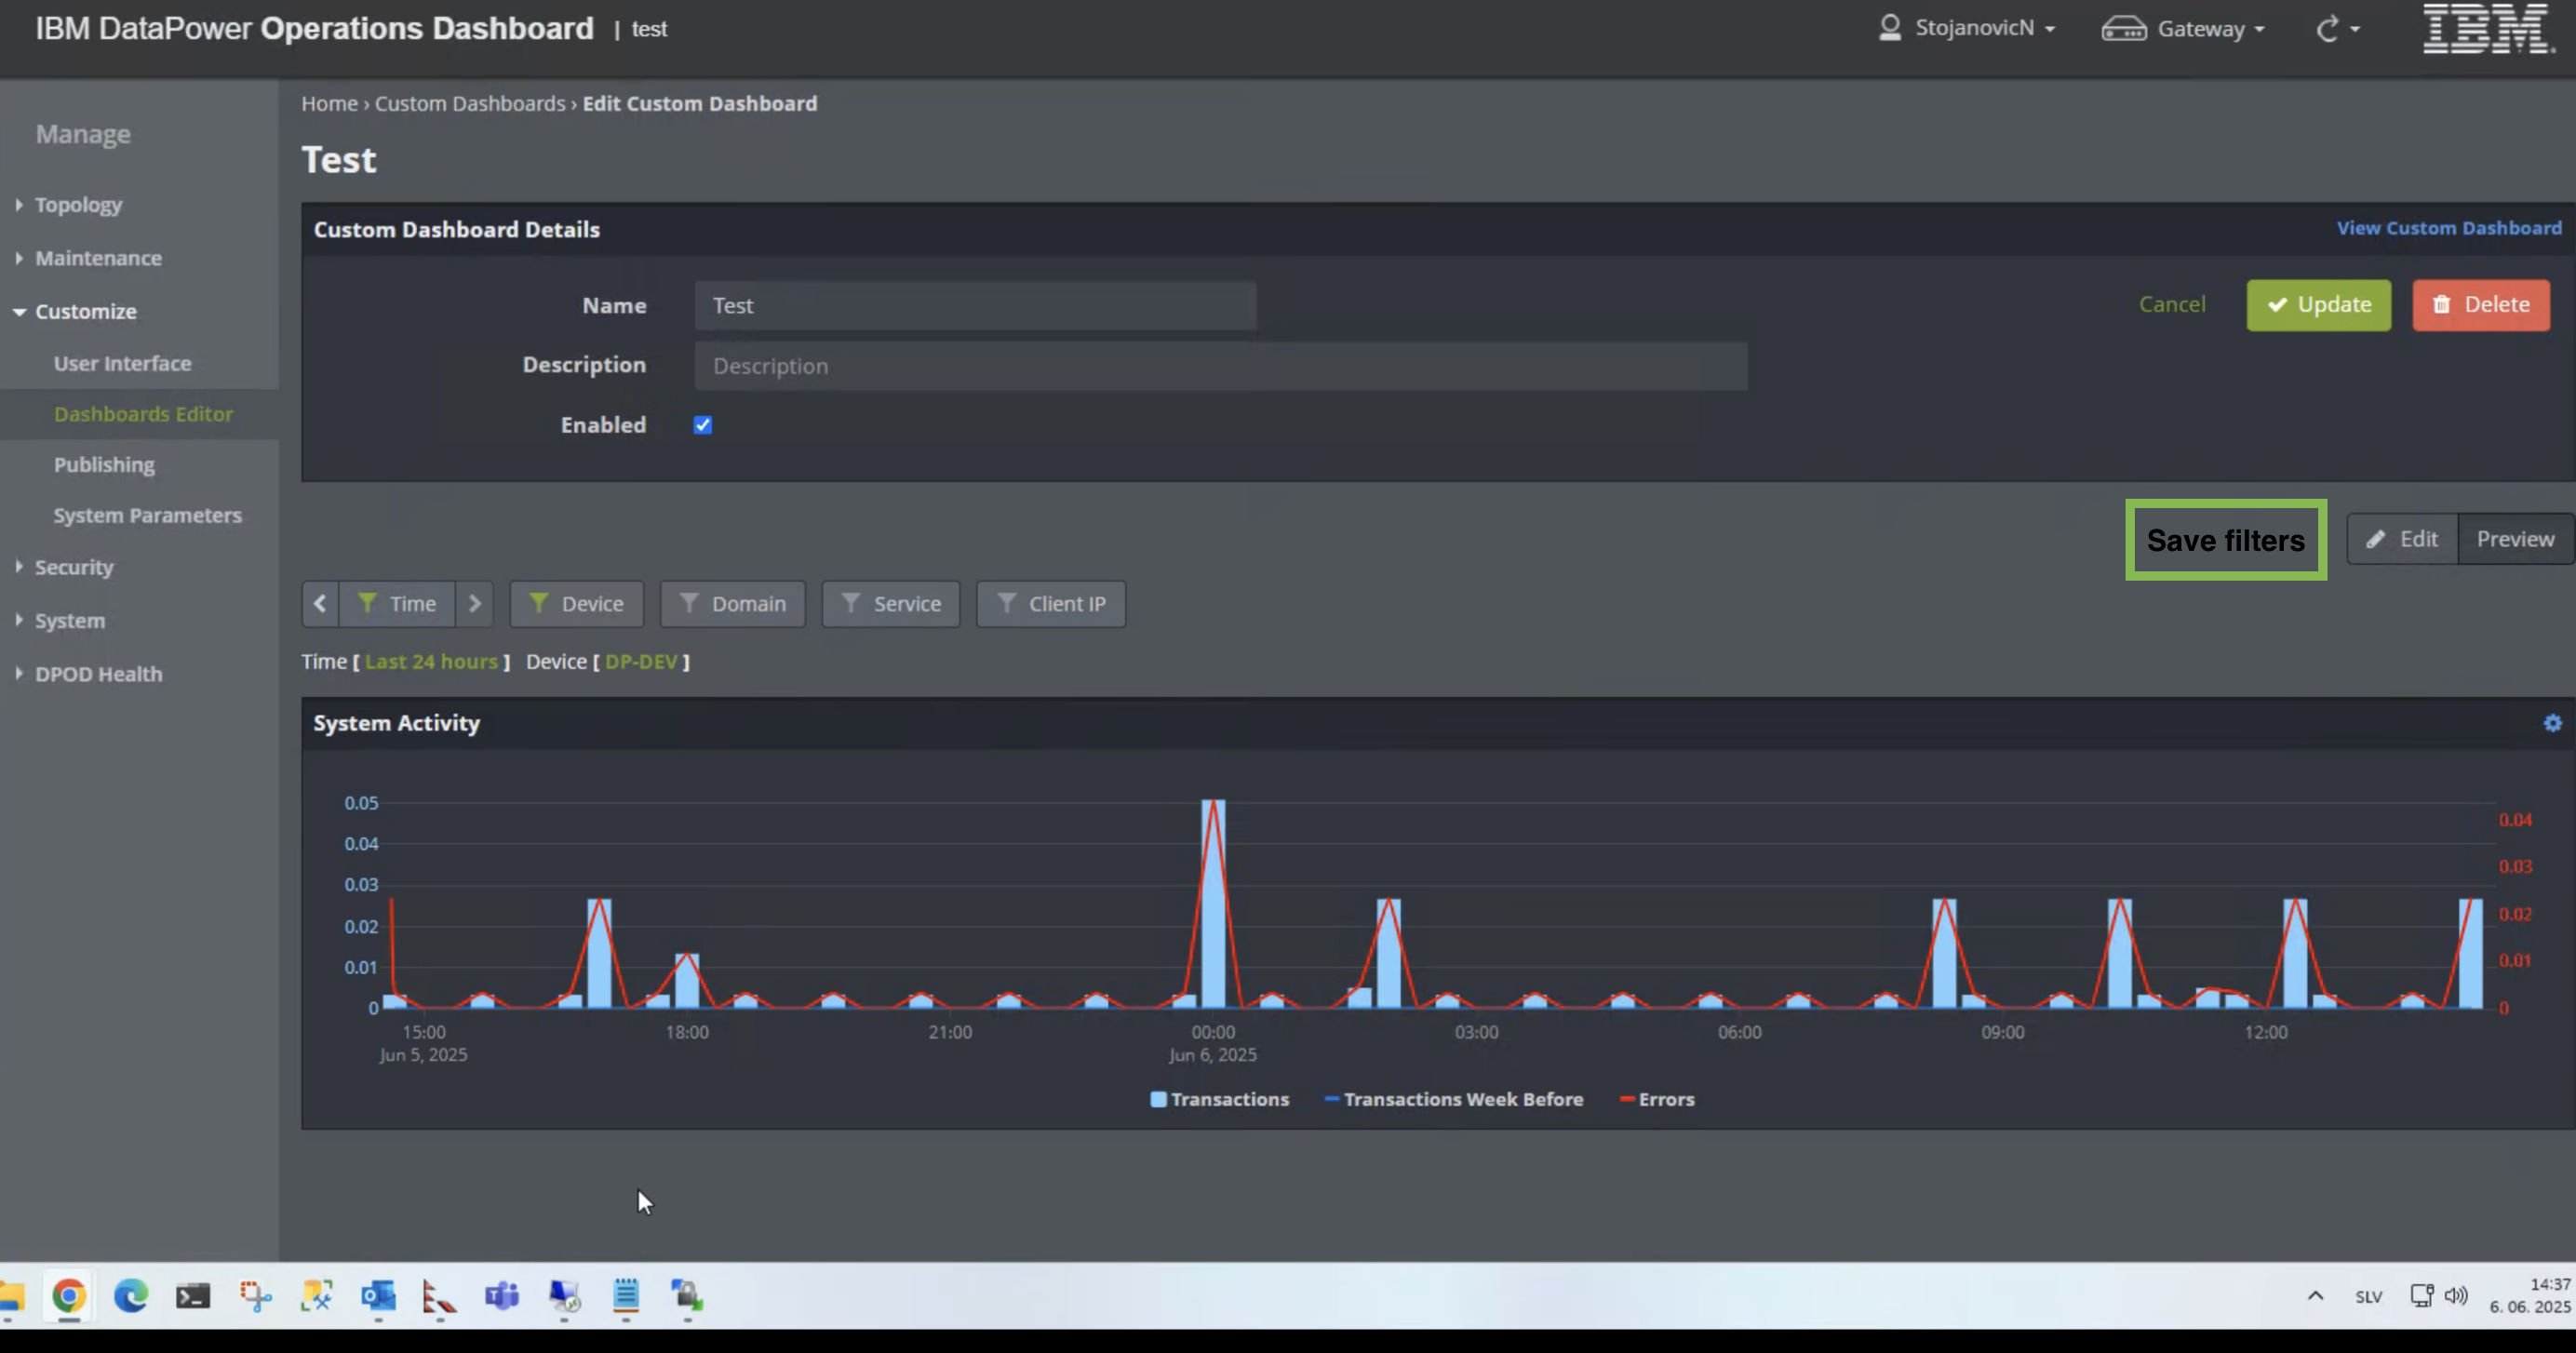Uncheck the Enabled checkbox
2576x1353 pixels.
pos(703,425)
